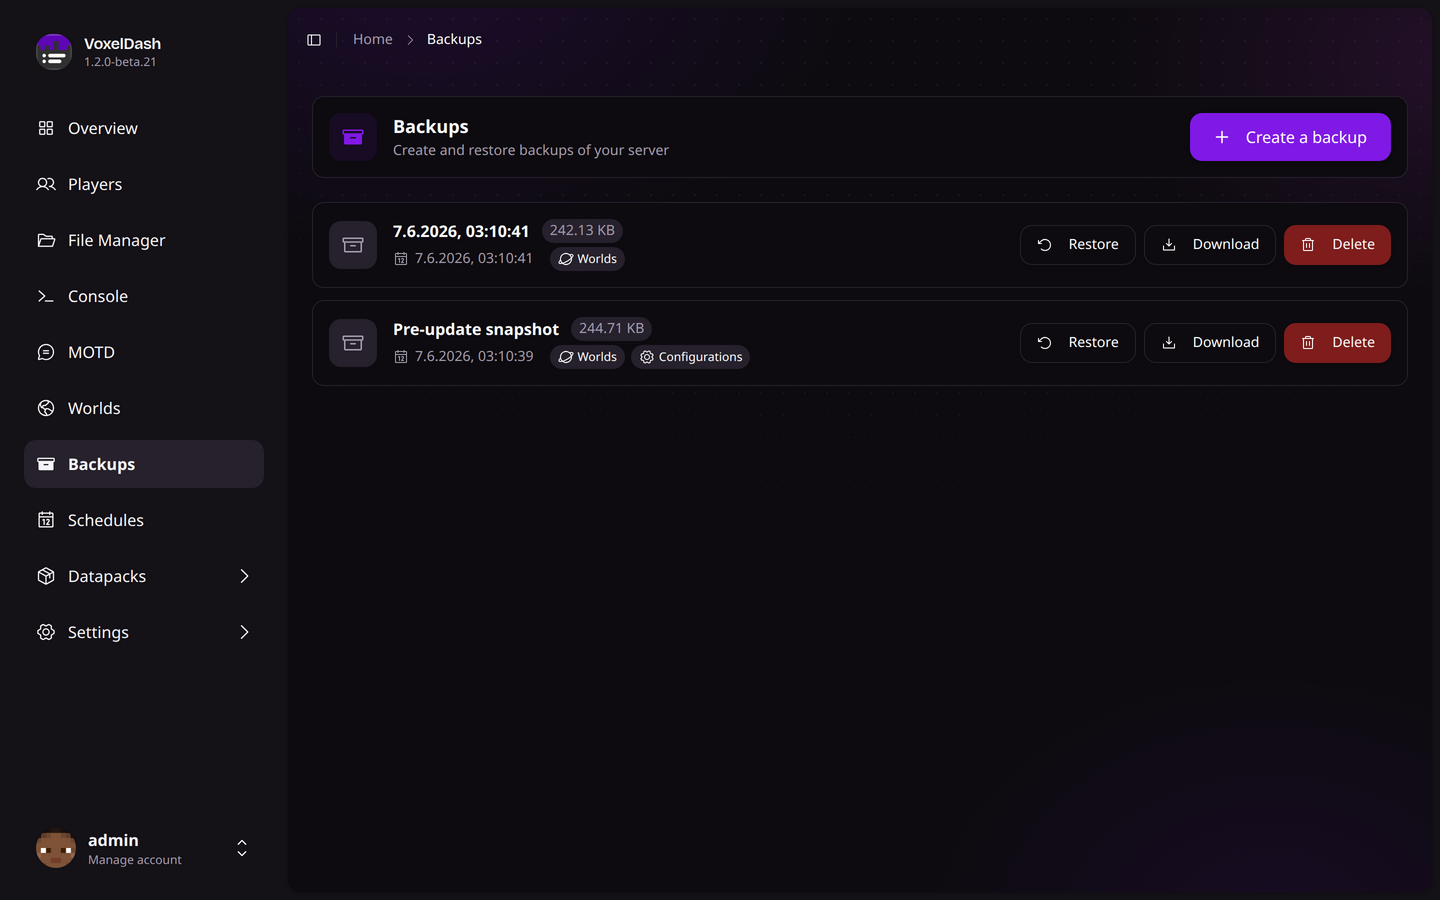The height and width of the screenshot is (900, 1440).
Task: Delete the Pre-update snapshot backup
Action: [1337, 343]
